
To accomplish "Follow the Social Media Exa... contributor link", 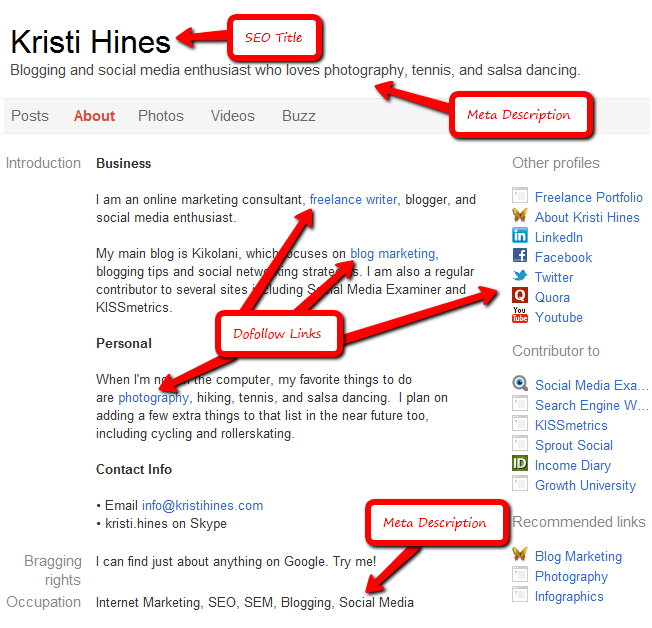I will click(x=591, y=385).
